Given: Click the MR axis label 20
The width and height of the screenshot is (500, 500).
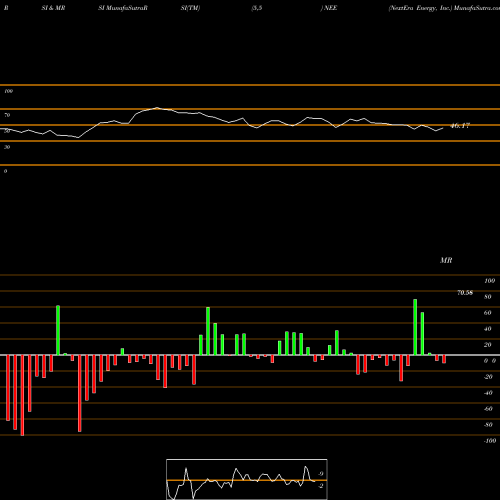Looking at the screenshot, I should point(488,345).
